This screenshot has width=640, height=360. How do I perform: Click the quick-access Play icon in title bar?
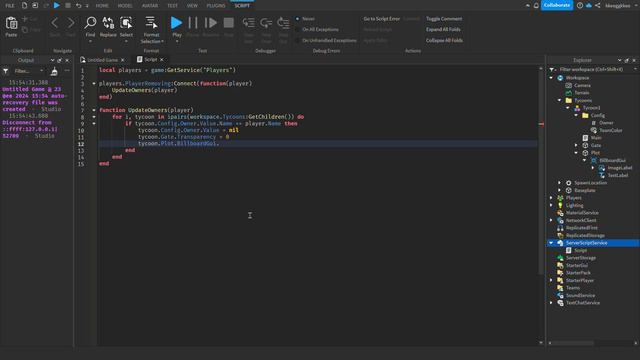(57, 5)
